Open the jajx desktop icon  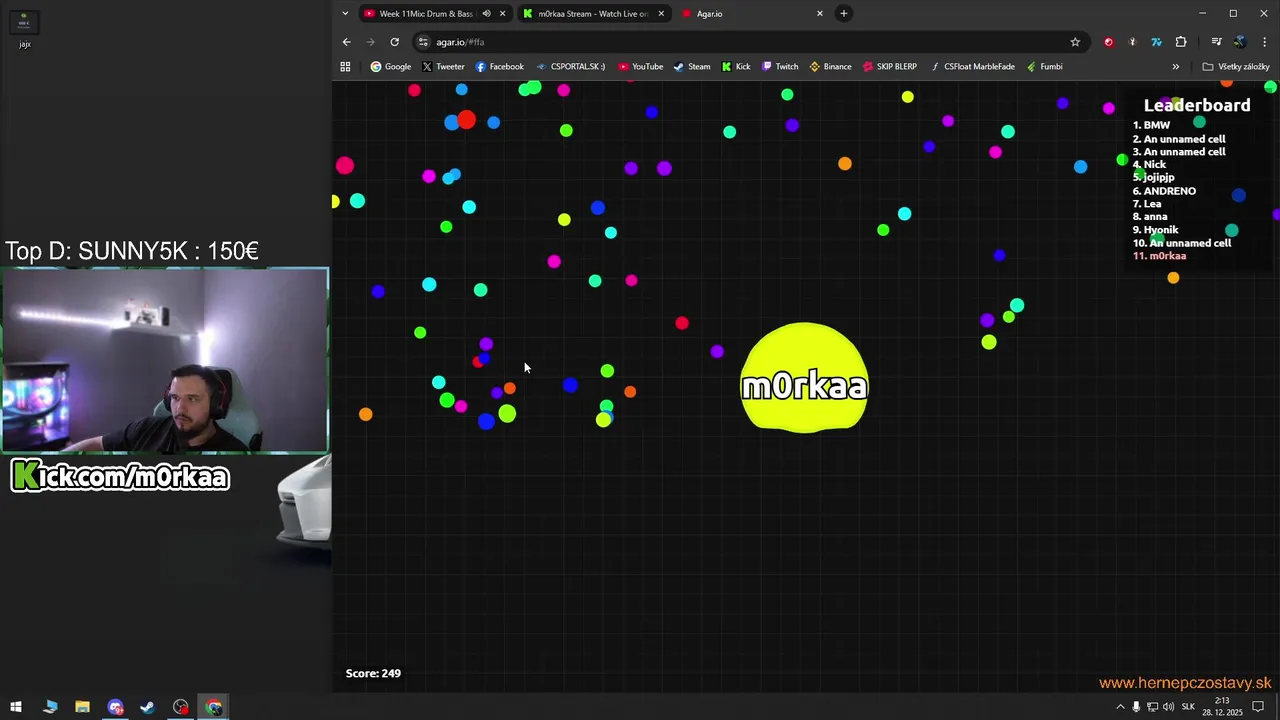point(24,29)
